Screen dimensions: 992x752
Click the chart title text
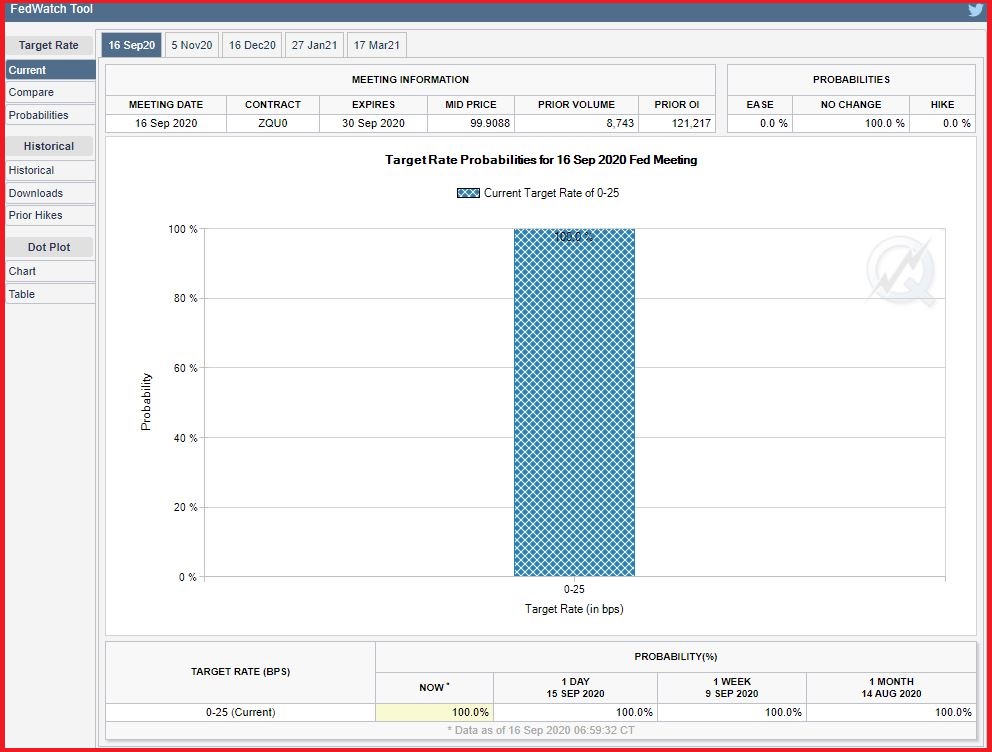click(541, 160)
